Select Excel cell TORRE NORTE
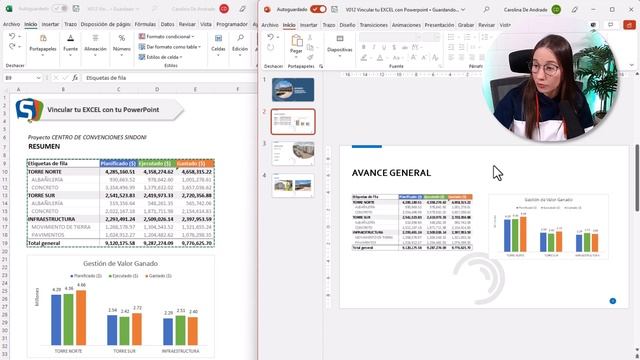 (x=63, y=172)
